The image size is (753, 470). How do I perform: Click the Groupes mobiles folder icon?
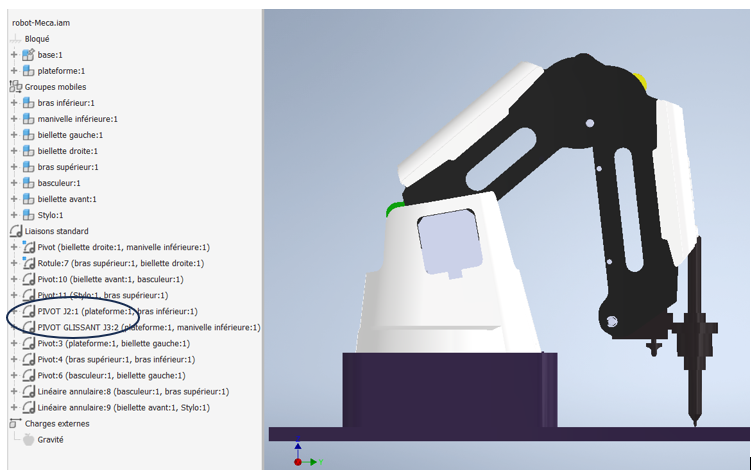16,87
